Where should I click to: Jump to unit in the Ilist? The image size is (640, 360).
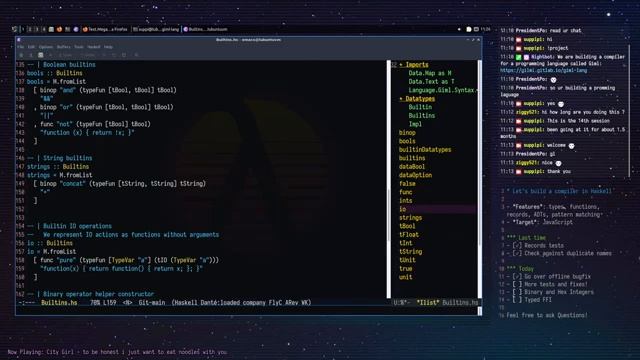405,277
